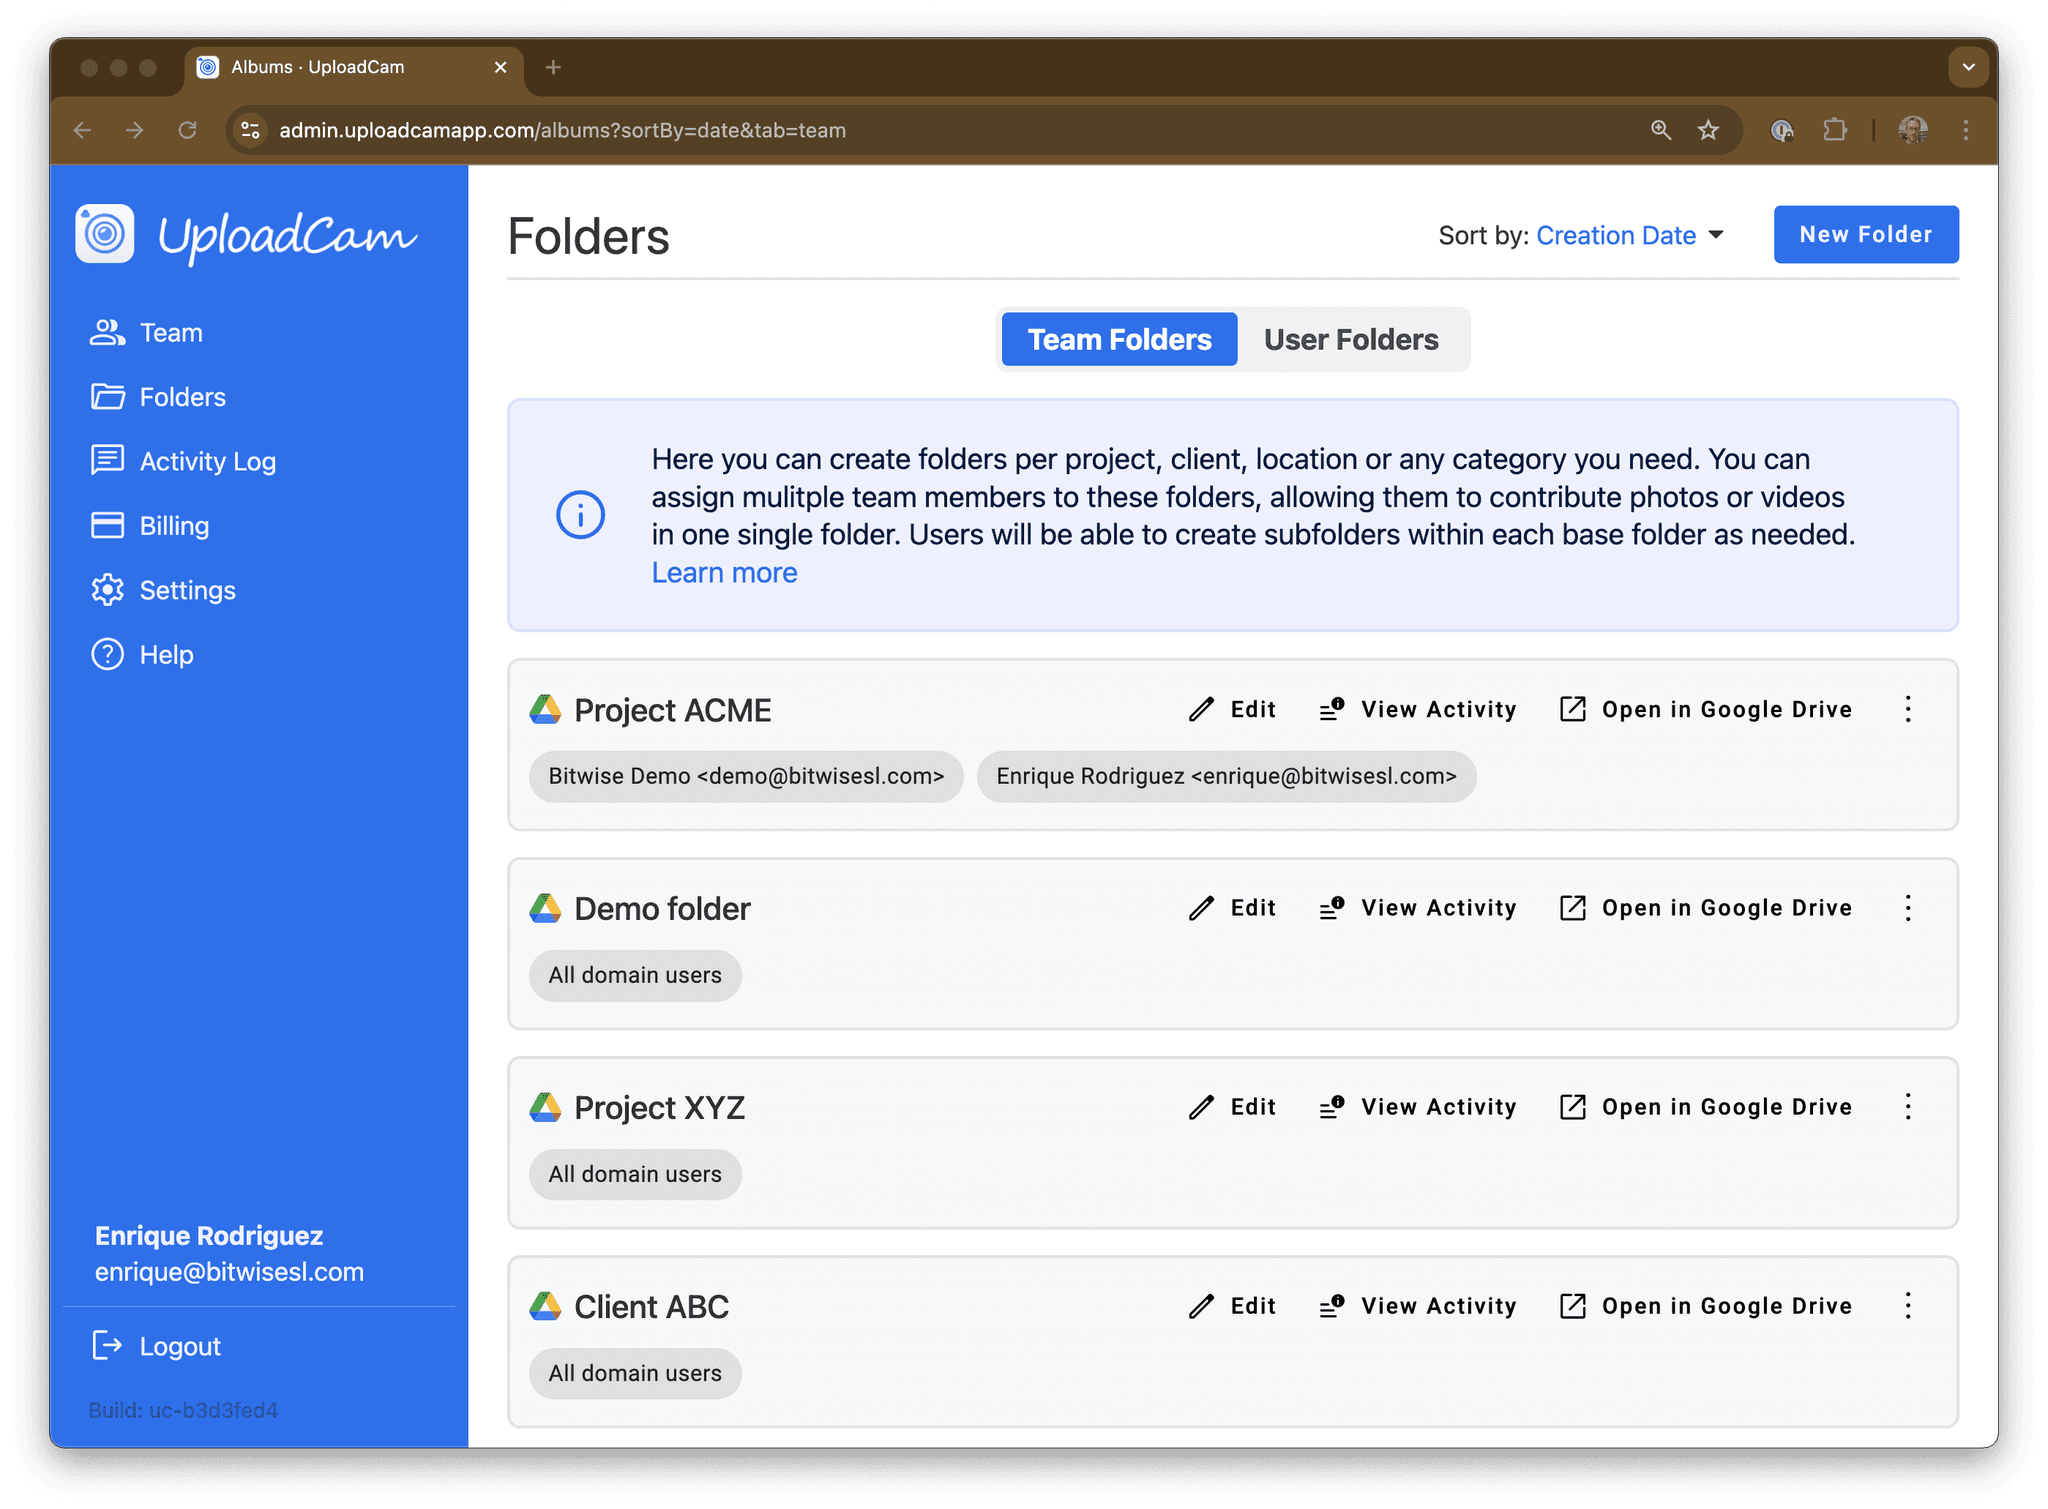This screenshot has width=2048, height=1509.
Task: View Activity for Demo folder
Action: tap(1418, 908)
